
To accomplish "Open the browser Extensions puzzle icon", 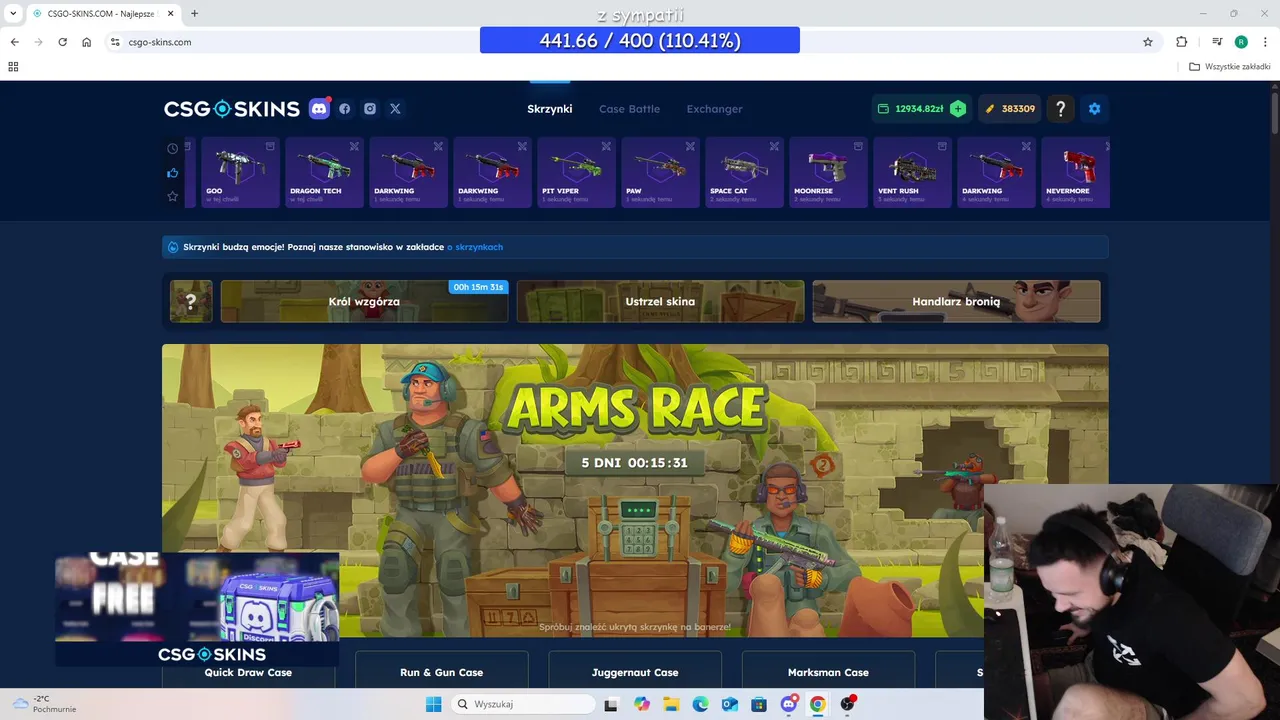I will 1182,42.
